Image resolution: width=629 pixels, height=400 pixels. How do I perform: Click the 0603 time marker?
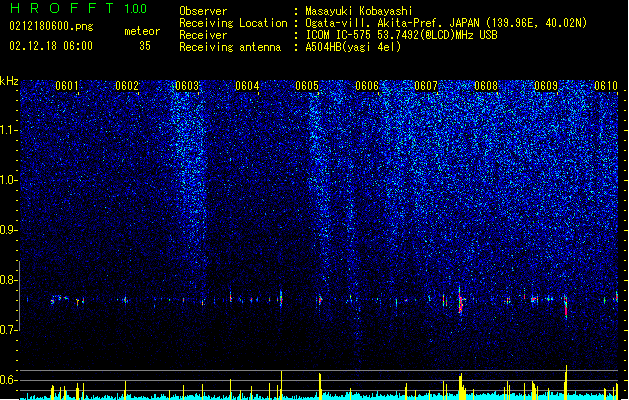[x=187, y=86]
